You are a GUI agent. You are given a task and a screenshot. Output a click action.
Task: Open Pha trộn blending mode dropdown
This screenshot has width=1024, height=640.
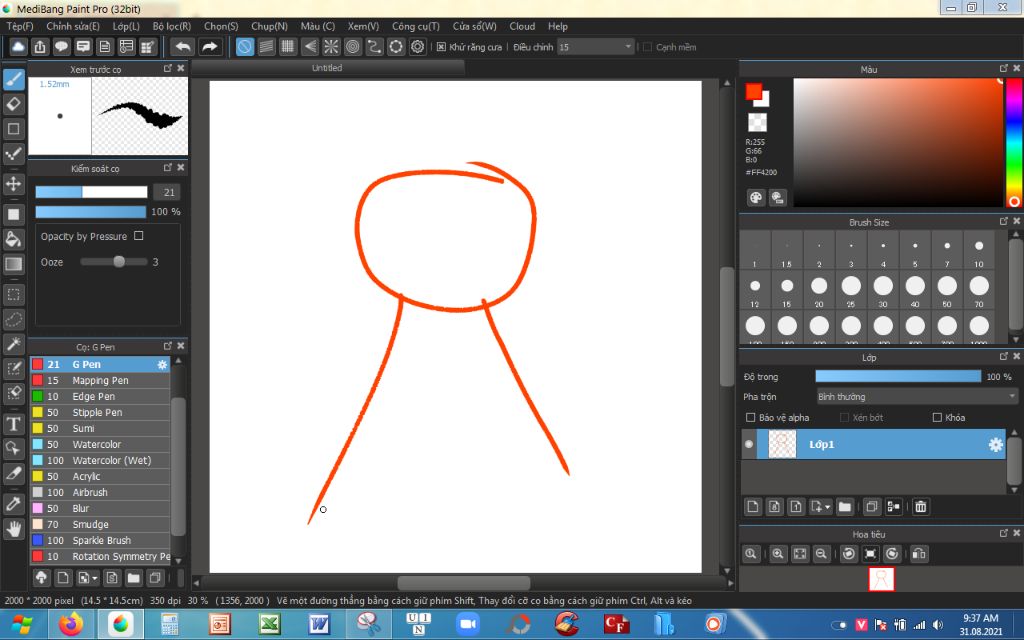point(917,396)
